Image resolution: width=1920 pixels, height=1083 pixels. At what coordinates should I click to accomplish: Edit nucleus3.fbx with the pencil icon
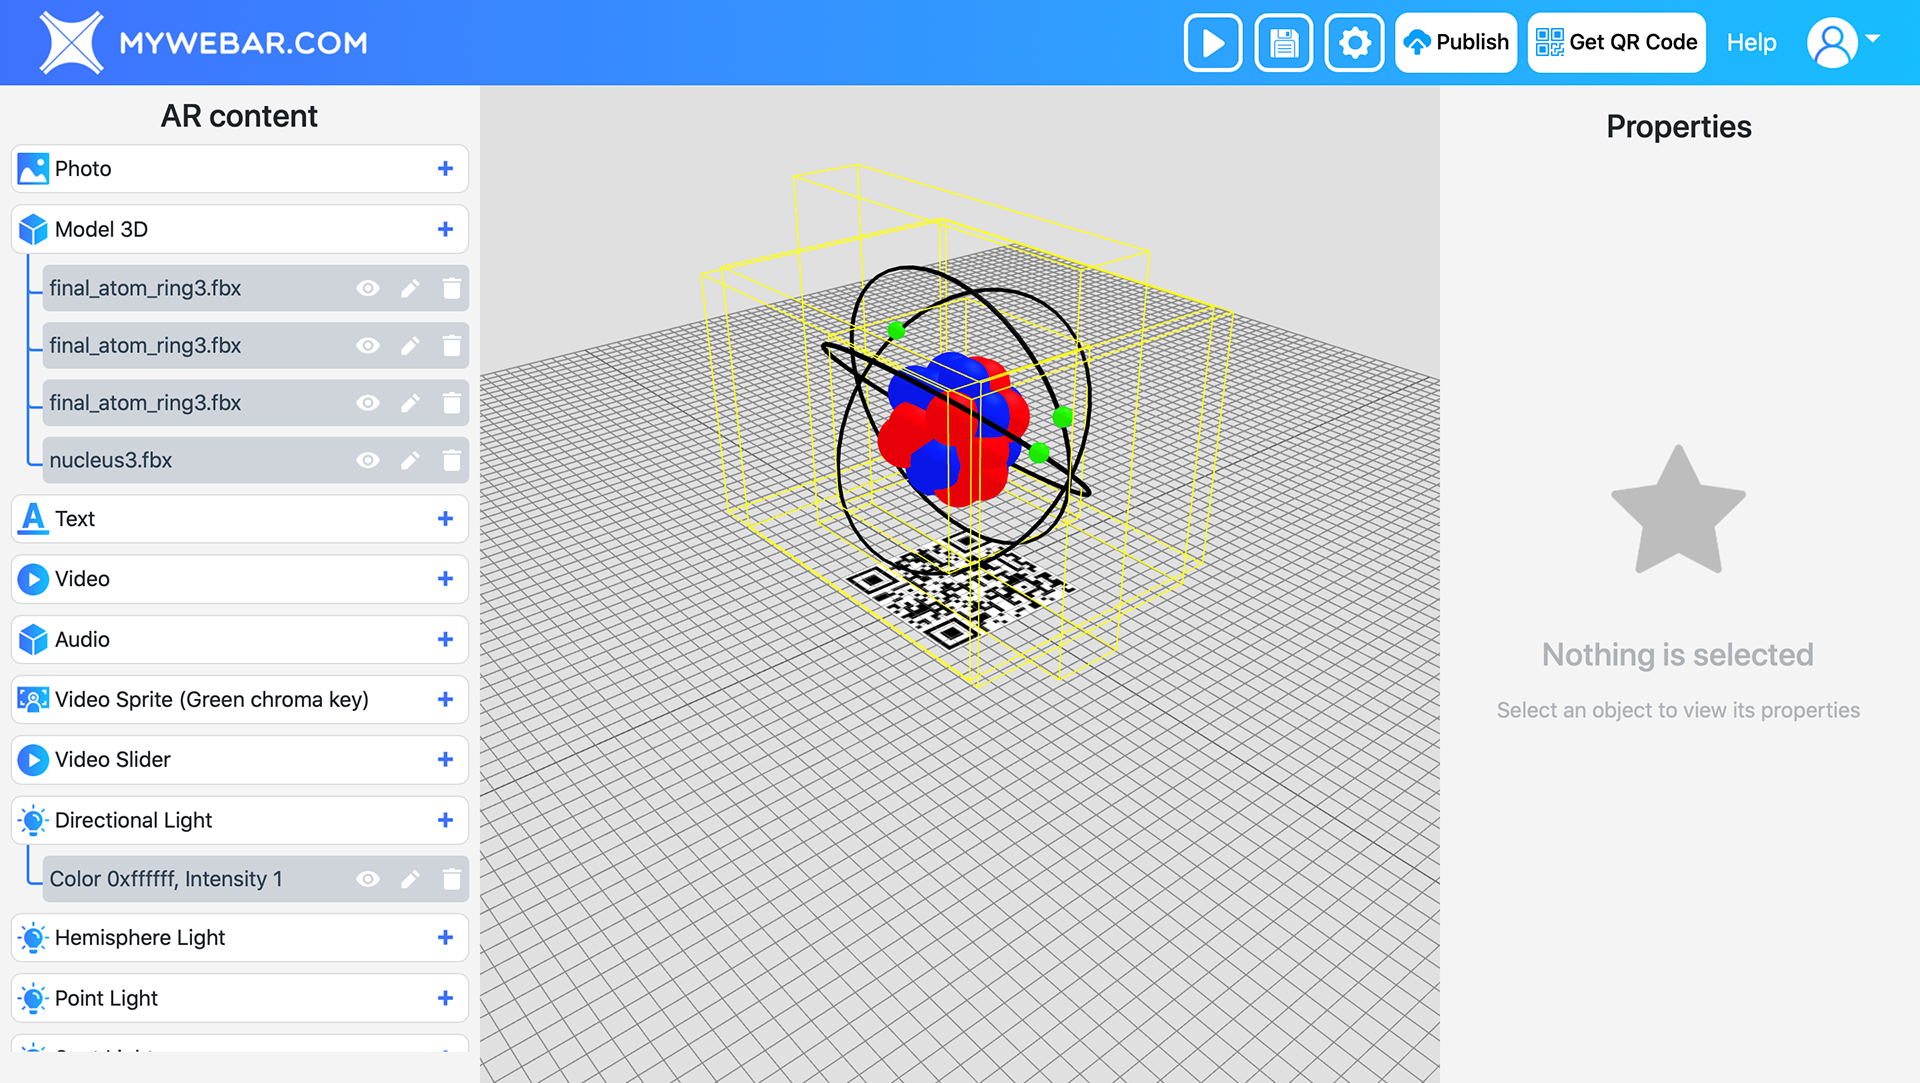pyautogui.click(x=410, y=460)
